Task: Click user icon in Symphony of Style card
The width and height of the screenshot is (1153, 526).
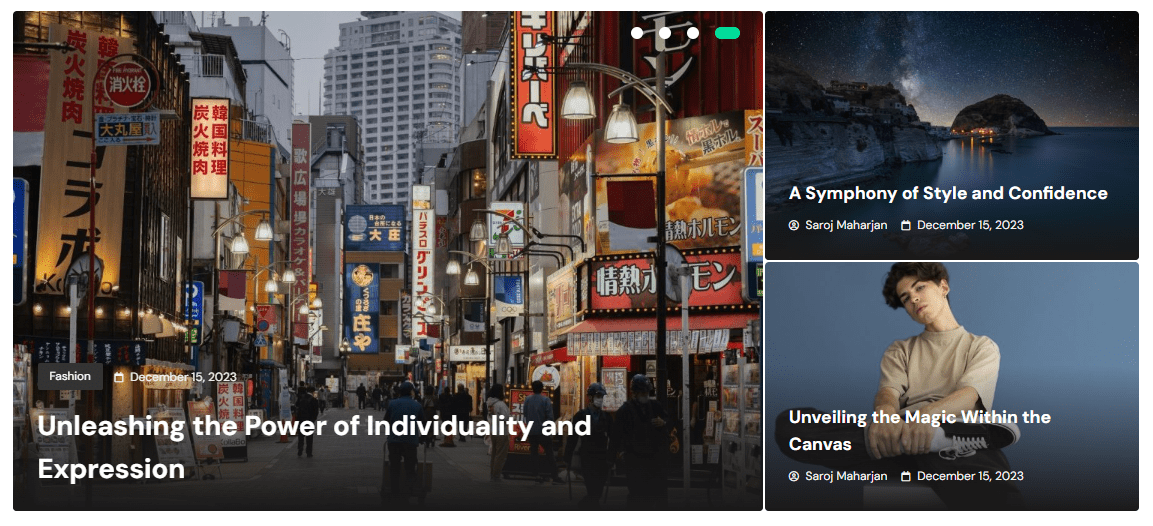Action: point(793,225)
